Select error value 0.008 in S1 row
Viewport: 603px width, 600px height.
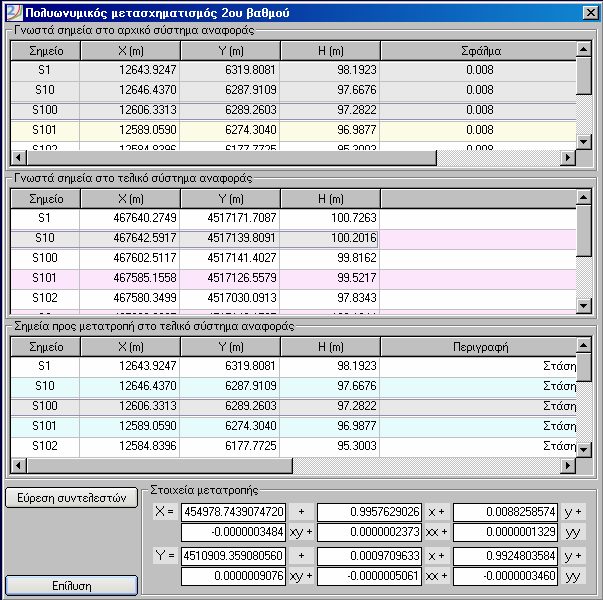[x=479, y=70]
